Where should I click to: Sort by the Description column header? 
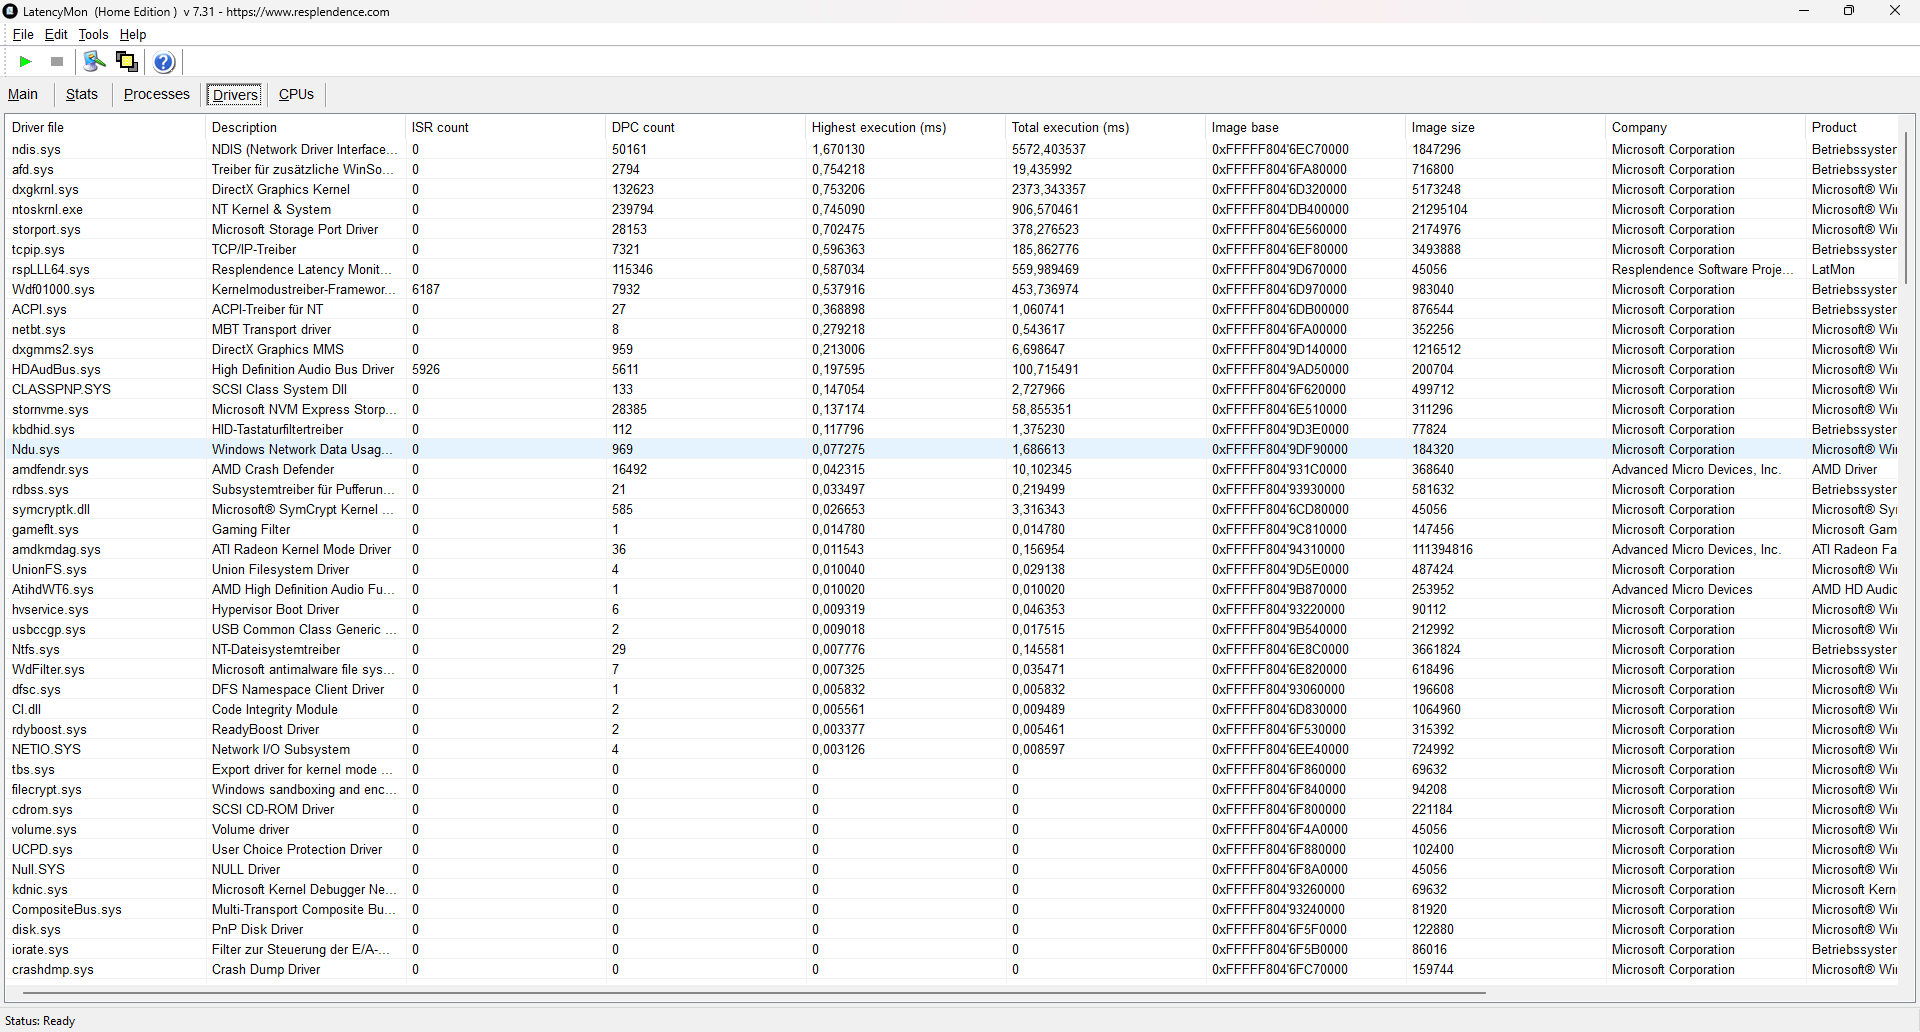pyautogui.click(x=306, y=127)
